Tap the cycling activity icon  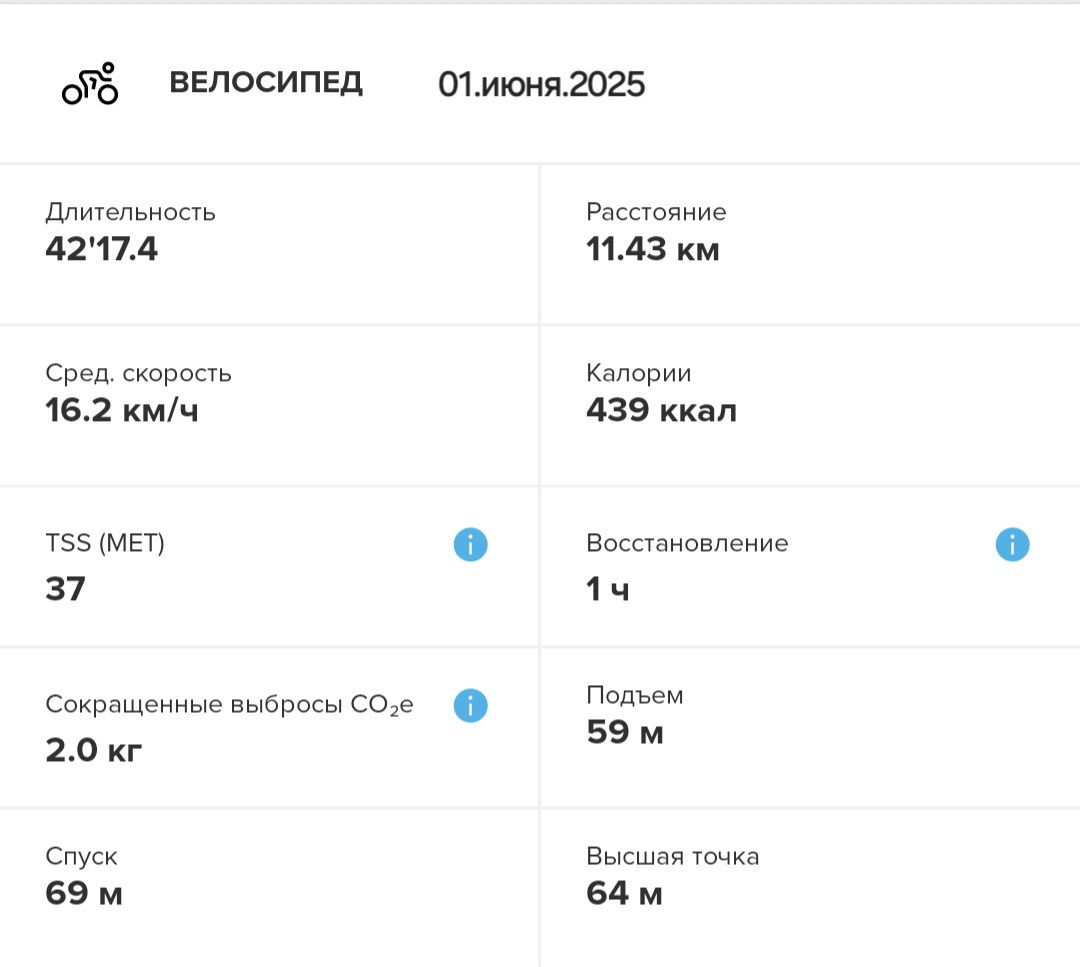coord(90,83)
